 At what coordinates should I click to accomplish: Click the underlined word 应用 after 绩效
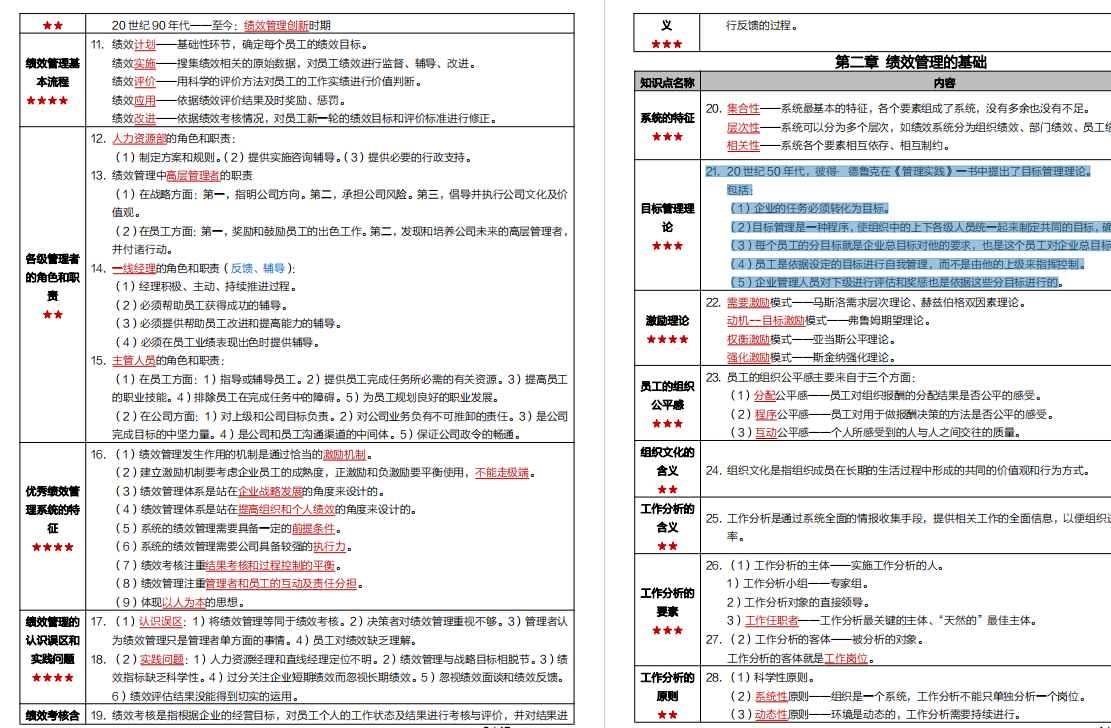tap(145, 101)
